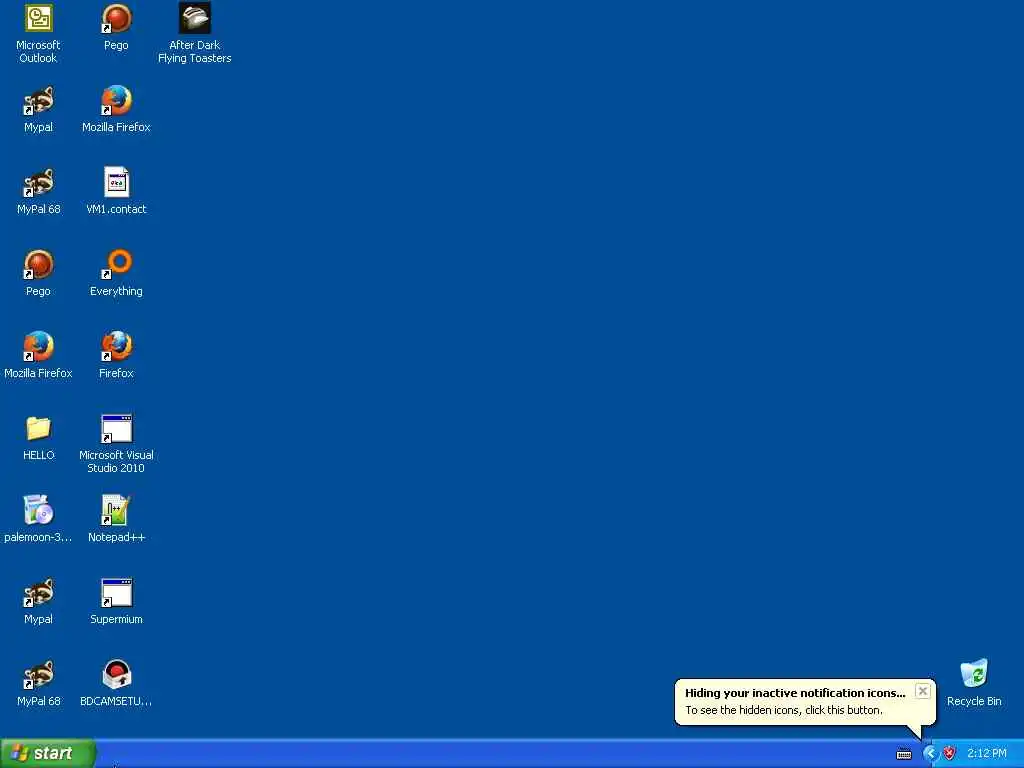This screenshot has height=768, width=1024.
Task: Click the 'Hiding your inactive notification icons...' balloon title
Action: (x=795, y=693)
